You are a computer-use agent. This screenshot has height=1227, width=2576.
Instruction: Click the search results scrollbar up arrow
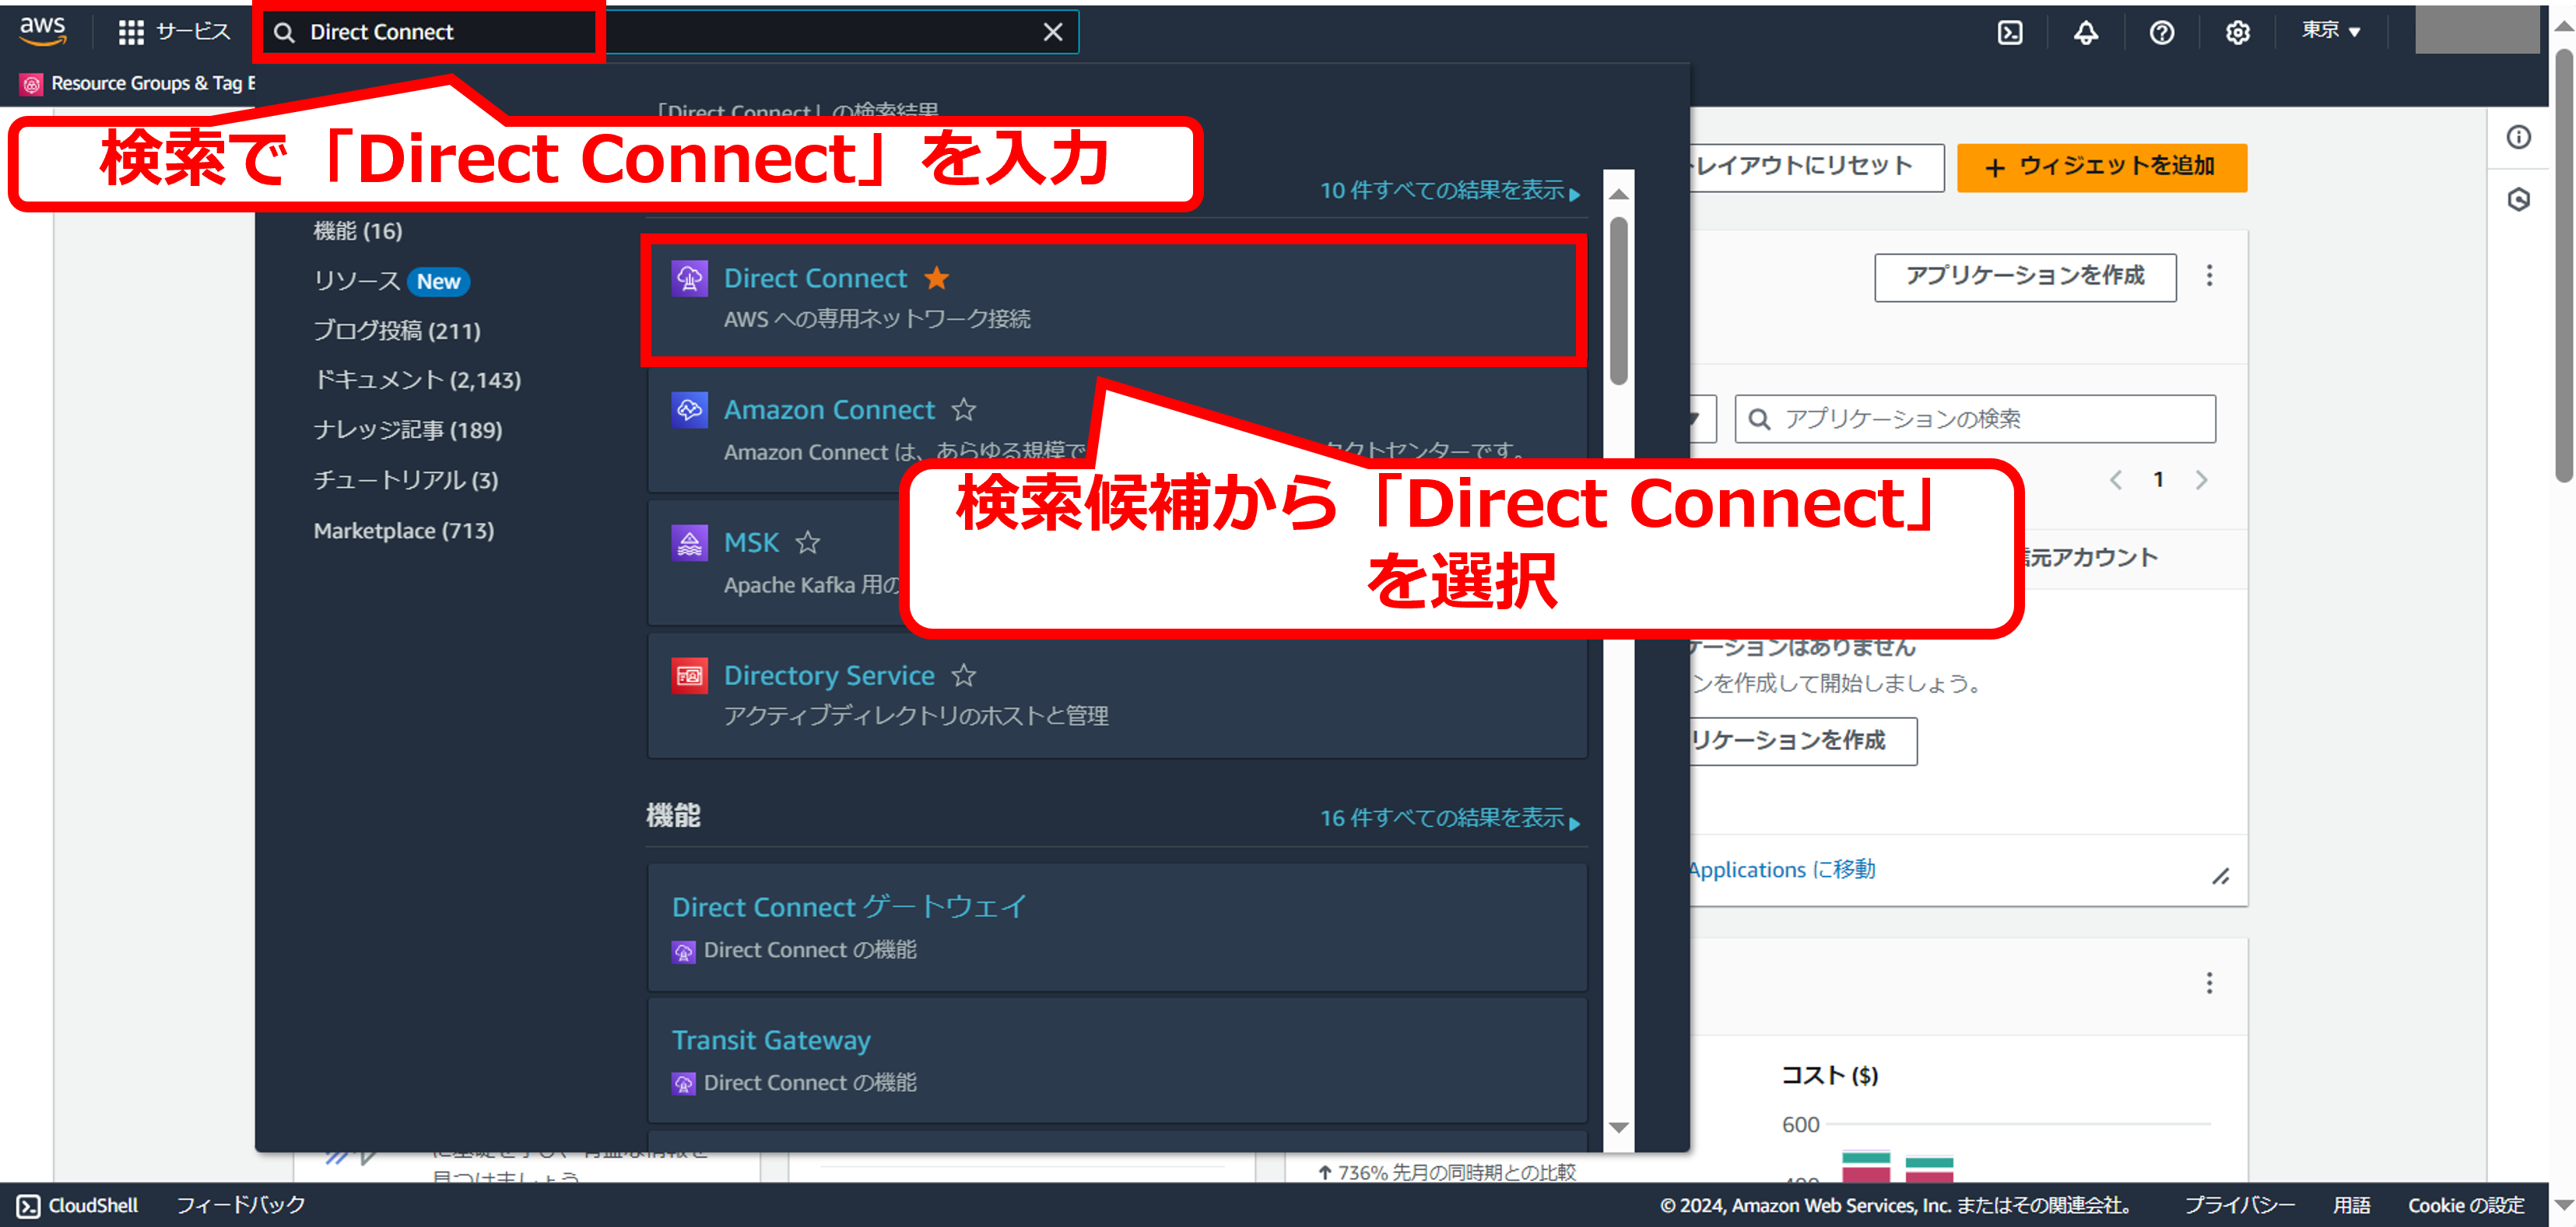1619,193
